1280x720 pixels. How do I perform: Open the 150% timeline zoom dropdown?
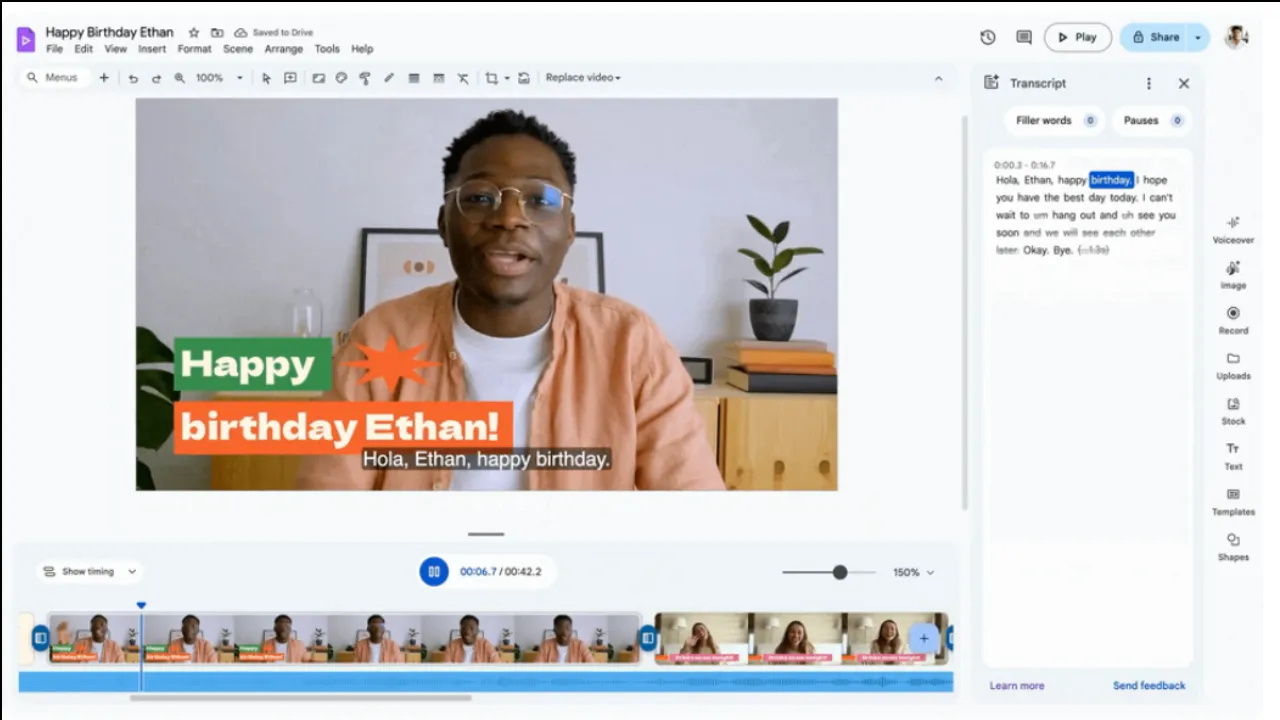pyautogui.click(x=913, y=573)
